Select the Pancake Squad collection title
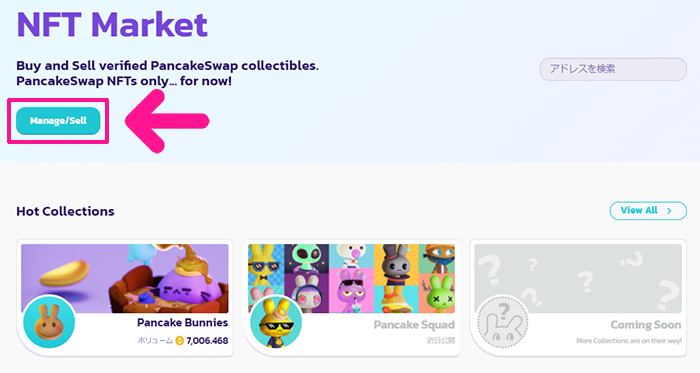Screen dimensions: 700x373 414,325
